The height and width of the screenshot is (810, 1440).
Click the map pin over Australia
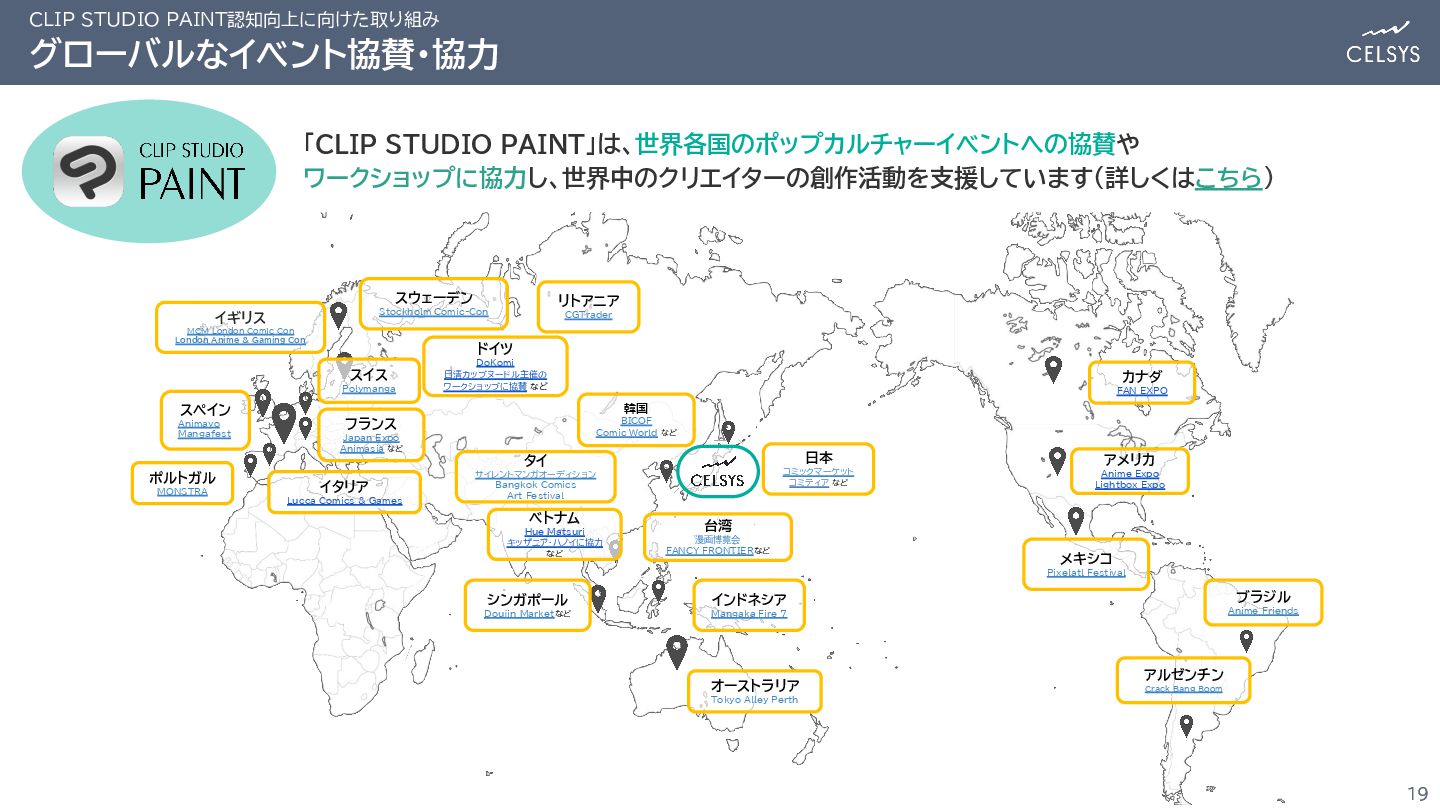tap(677, 652)
